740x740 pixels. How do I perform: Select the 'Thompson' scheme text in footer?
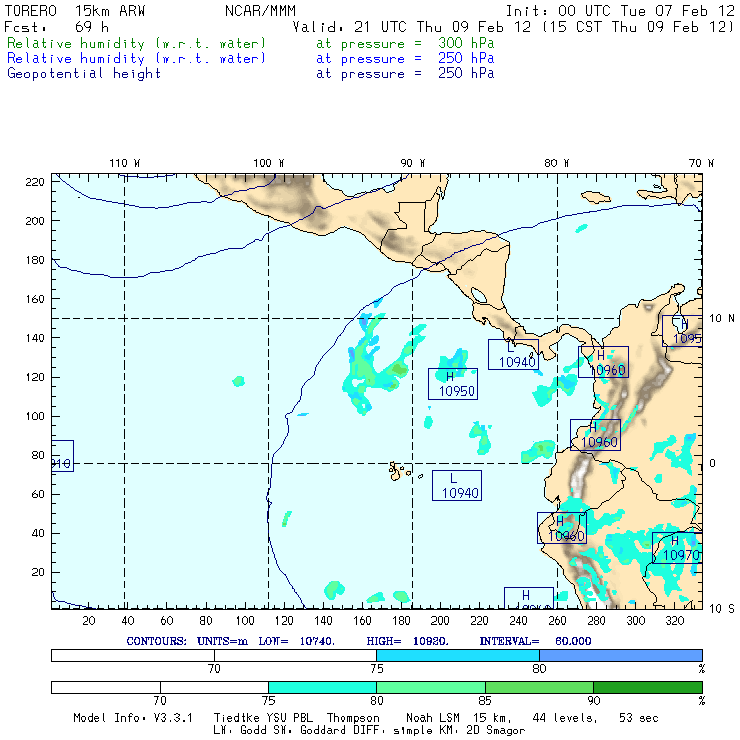[353, 718]
